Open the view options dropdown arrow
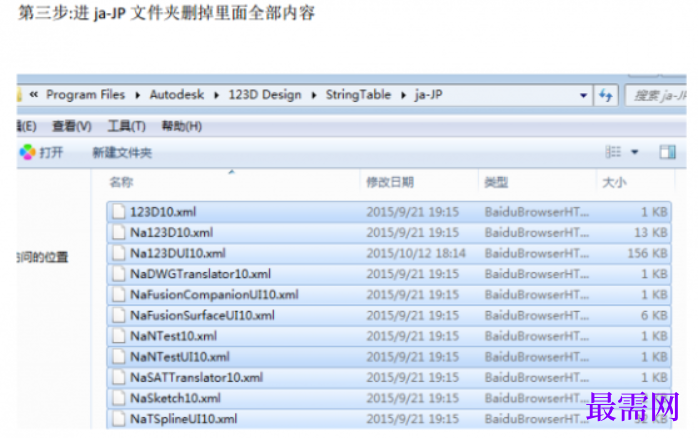Image resolution: width=698 pixels, height=438 pixels. tap(635, 152)
